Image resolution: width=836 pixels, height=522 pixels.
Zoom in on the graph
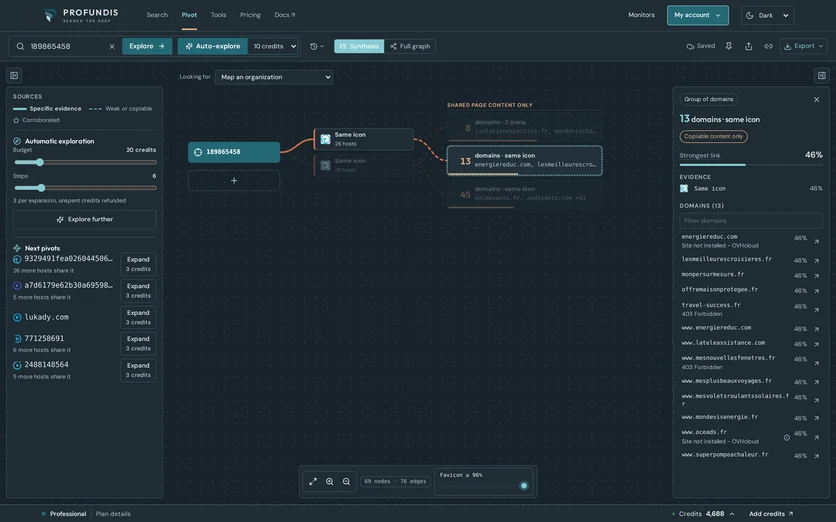click(x=329, y=481)
